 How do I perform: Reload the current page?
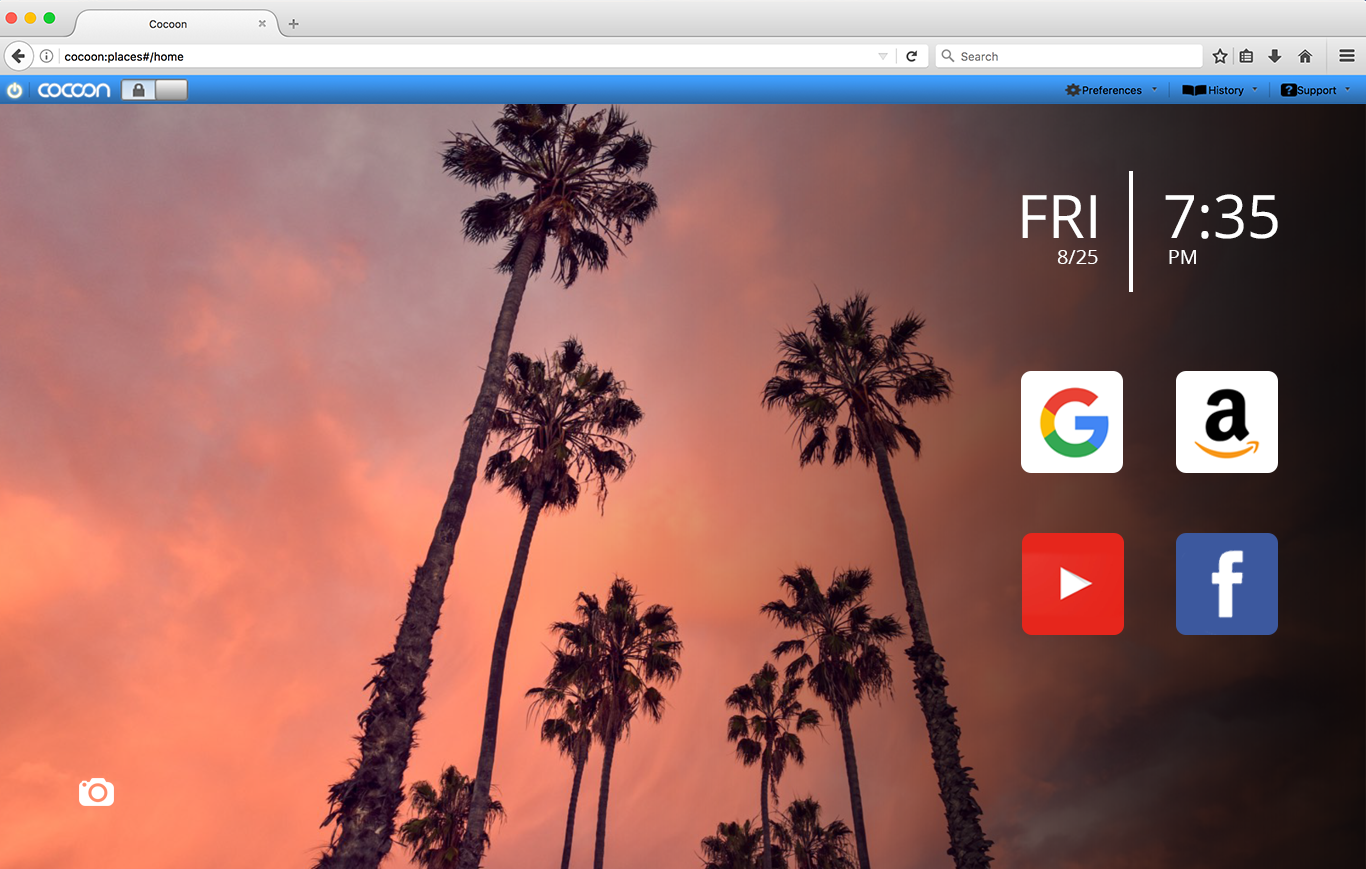(911, 56)
